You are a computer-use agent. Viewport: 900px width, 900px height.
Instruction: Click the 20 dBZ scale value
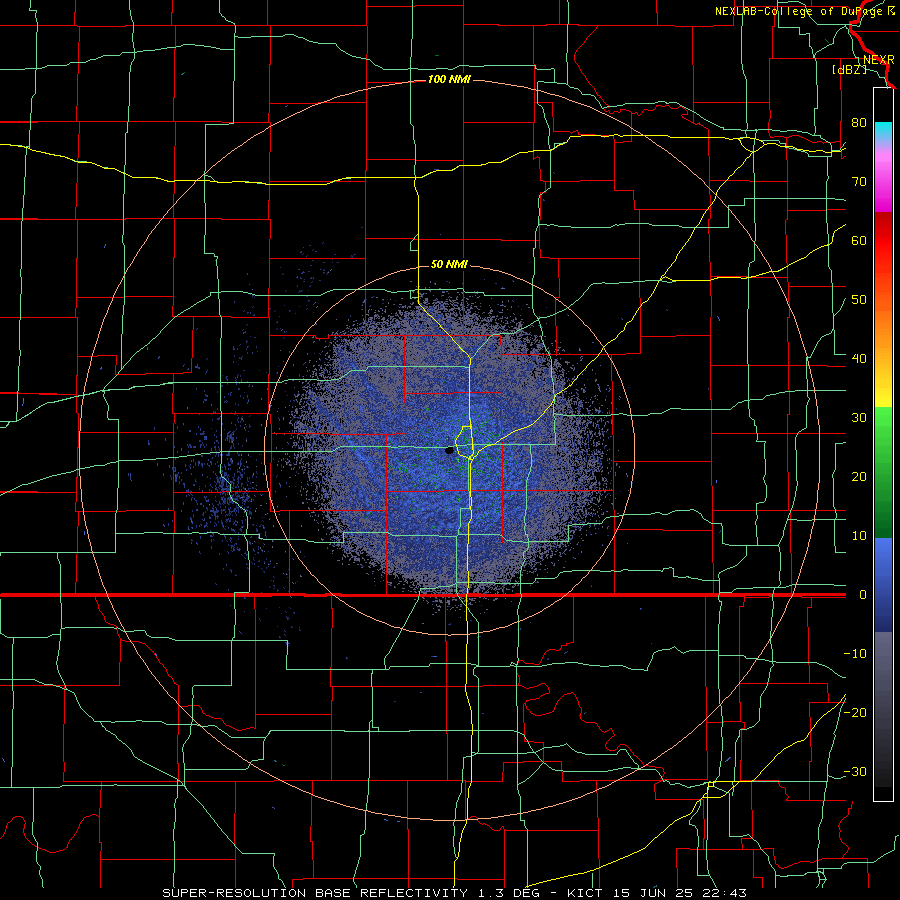tap(859, 477)
